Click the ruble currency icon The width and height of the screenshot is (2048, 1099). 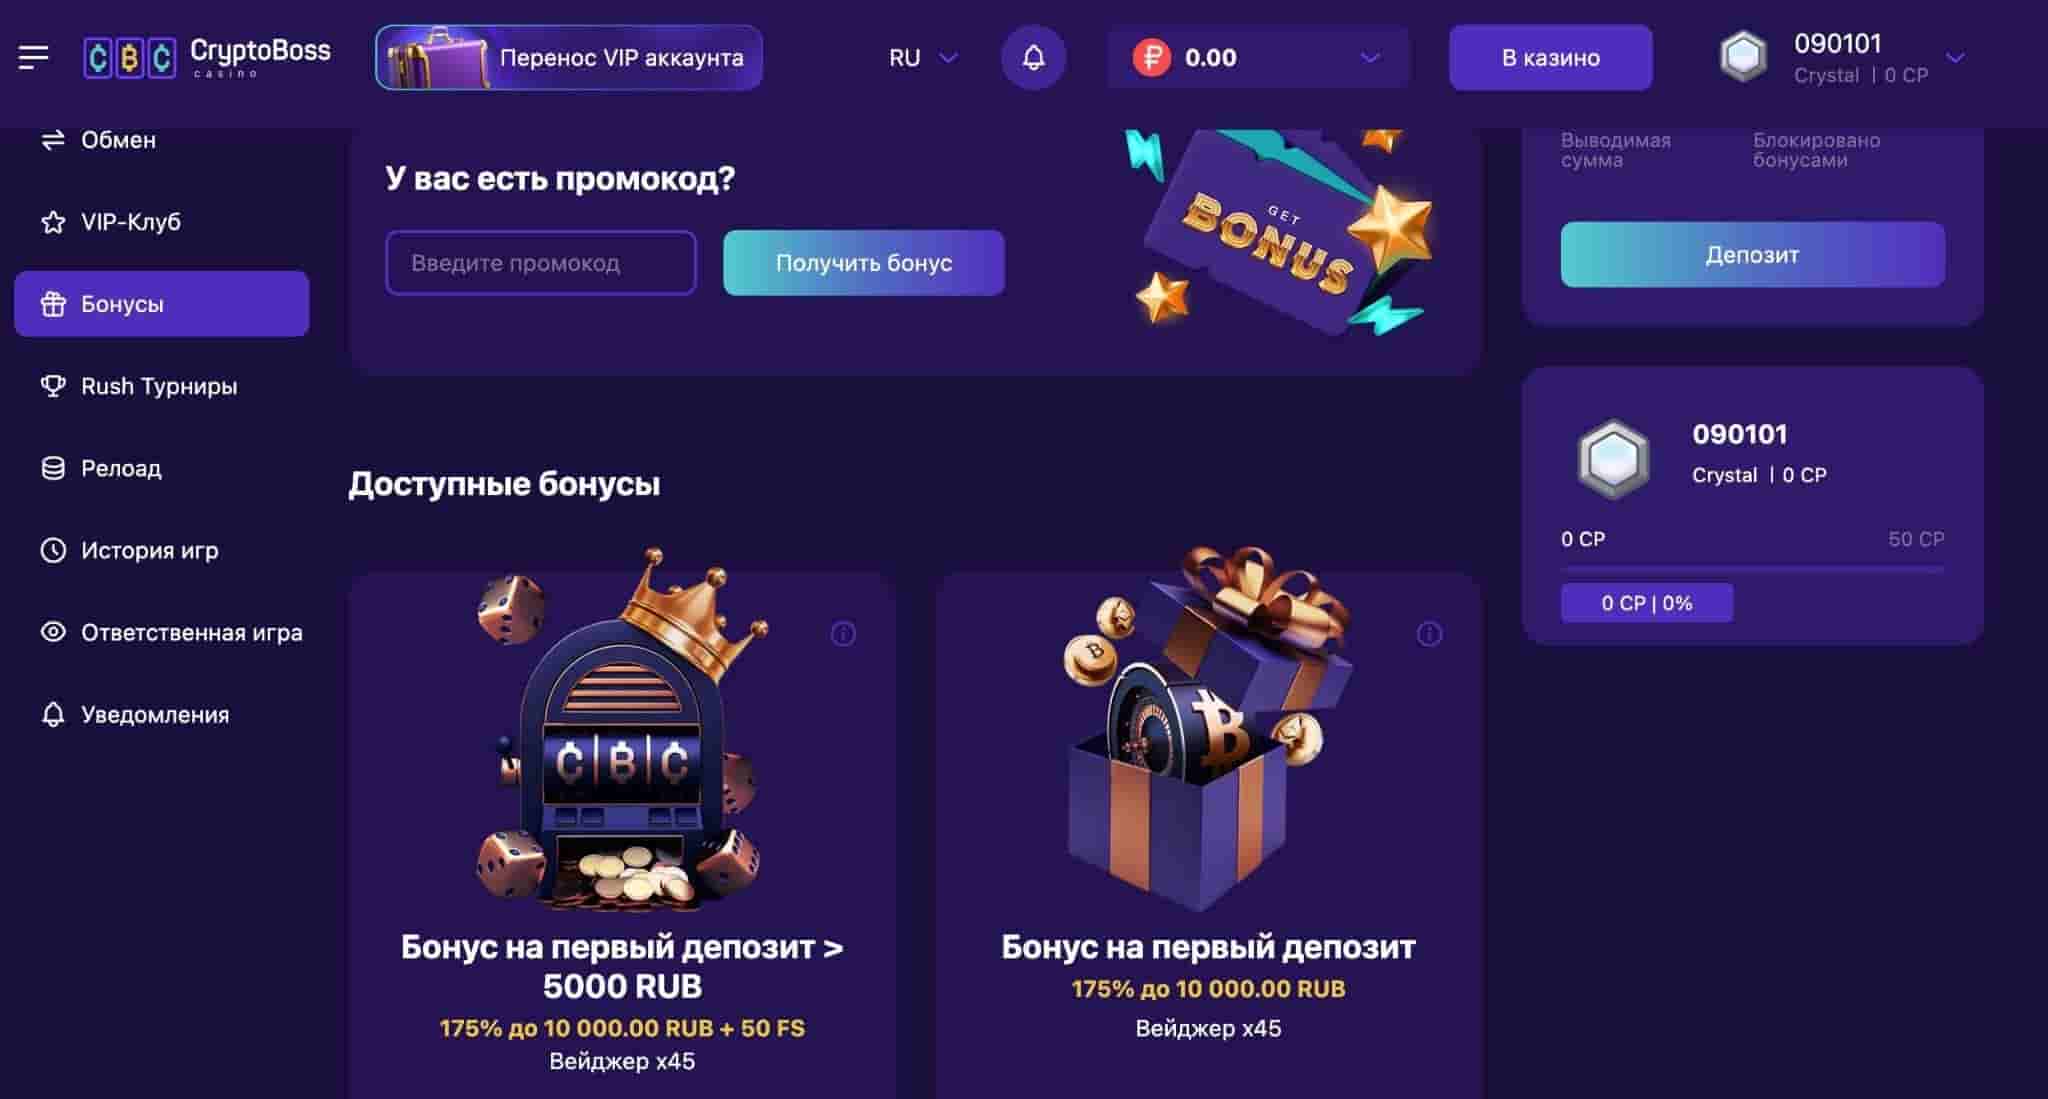click(1151, 58)
